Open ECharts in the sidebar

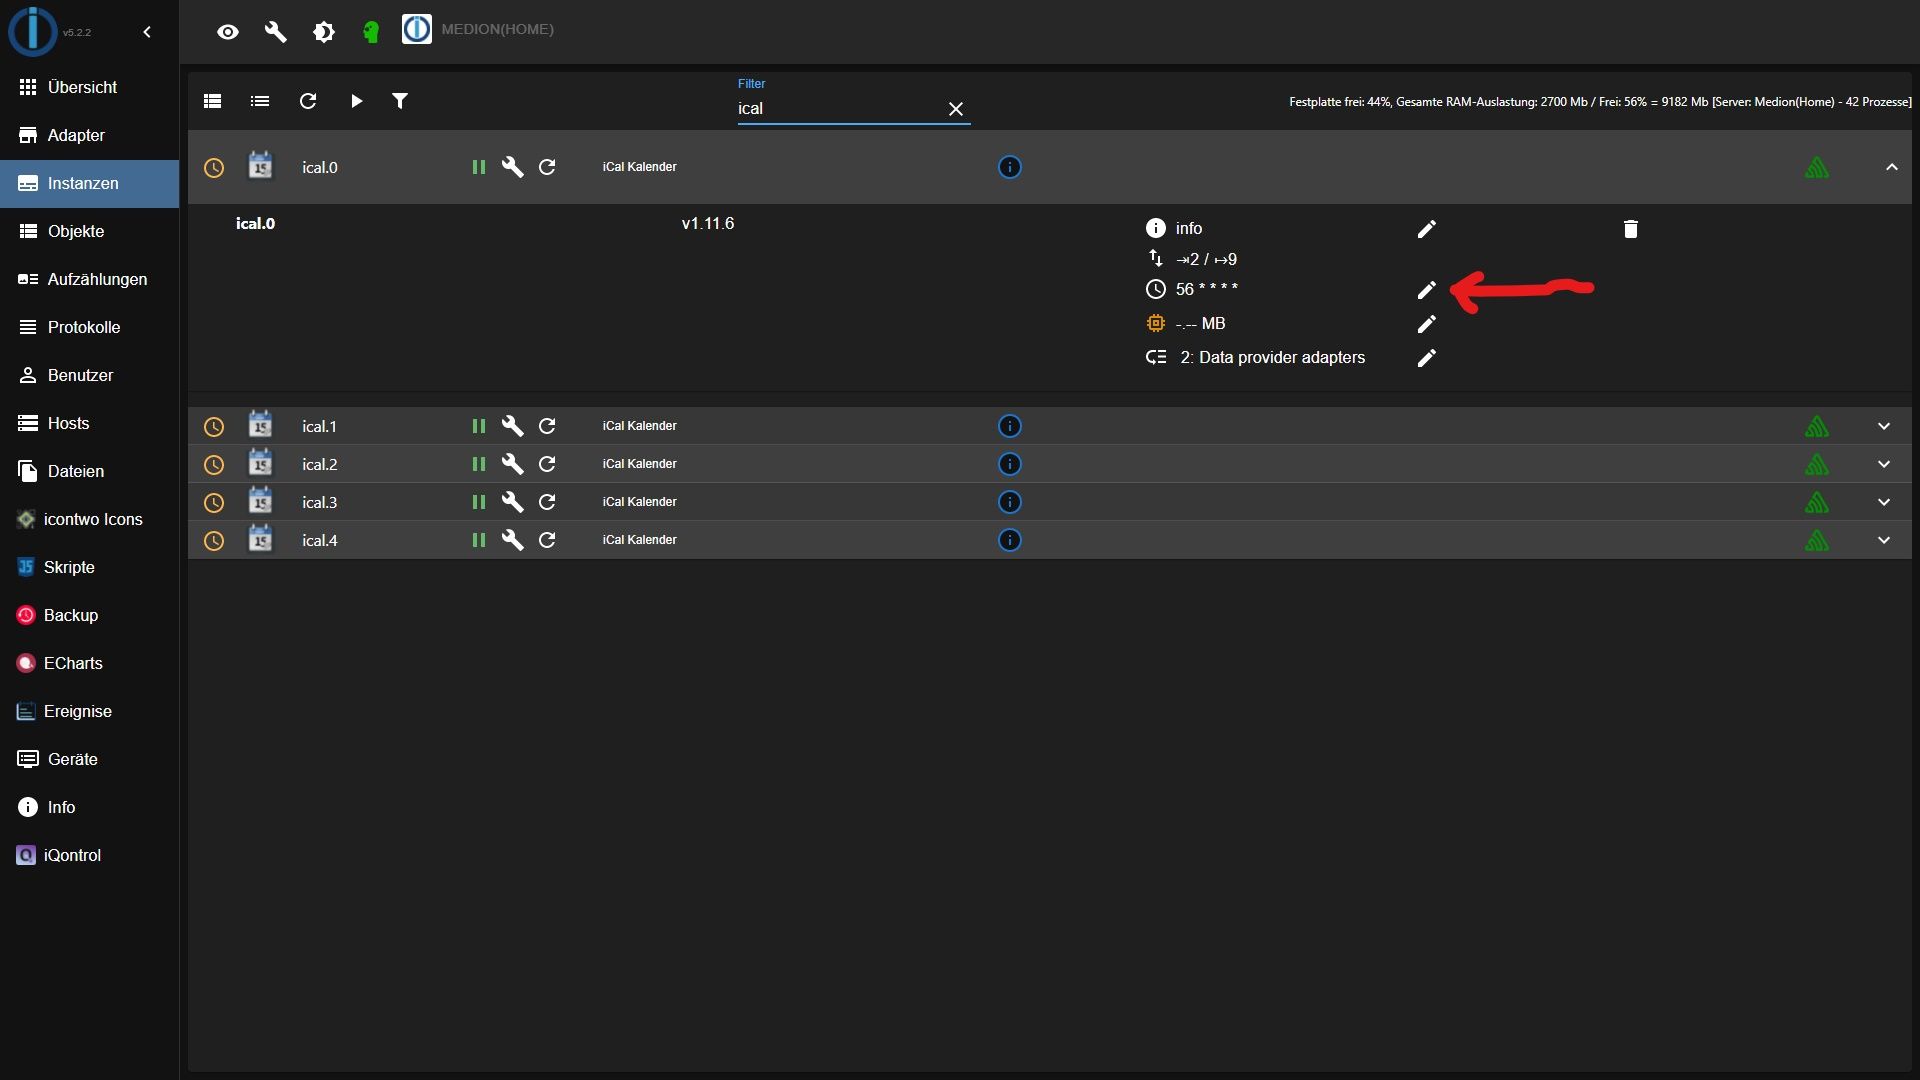coord(89,663)
